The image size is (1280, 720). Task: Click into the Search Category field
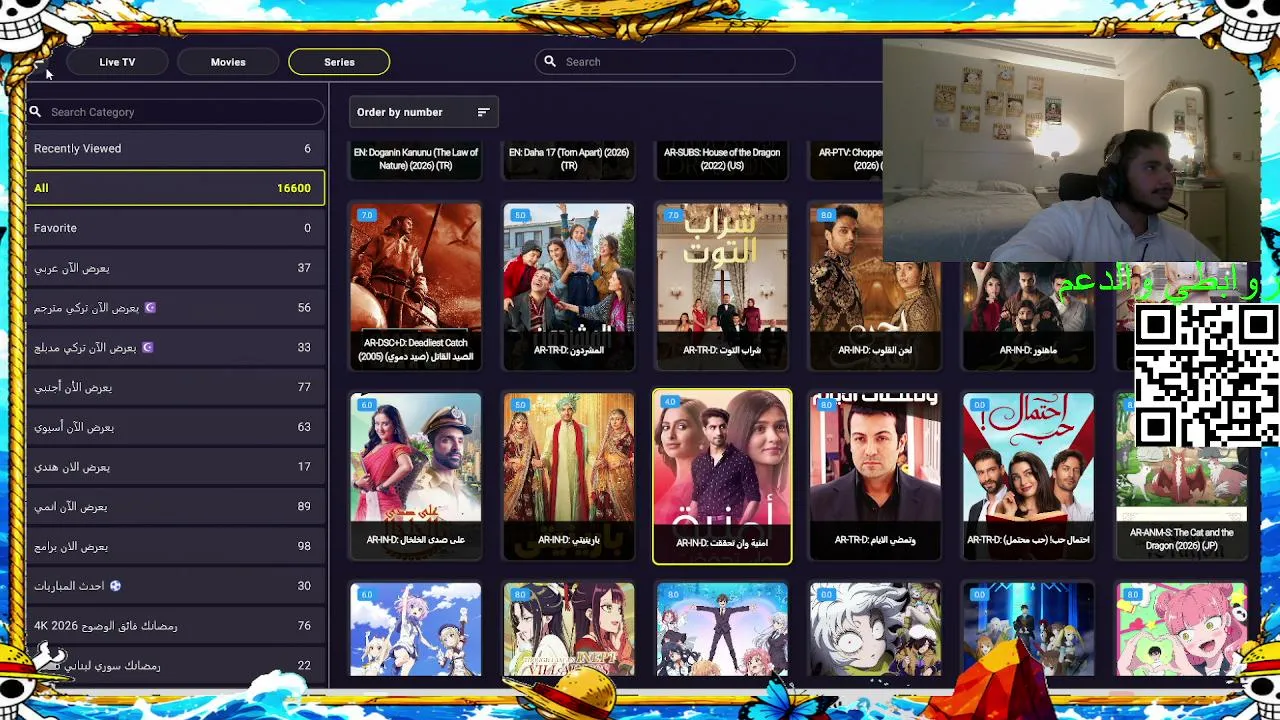[175, 112]
